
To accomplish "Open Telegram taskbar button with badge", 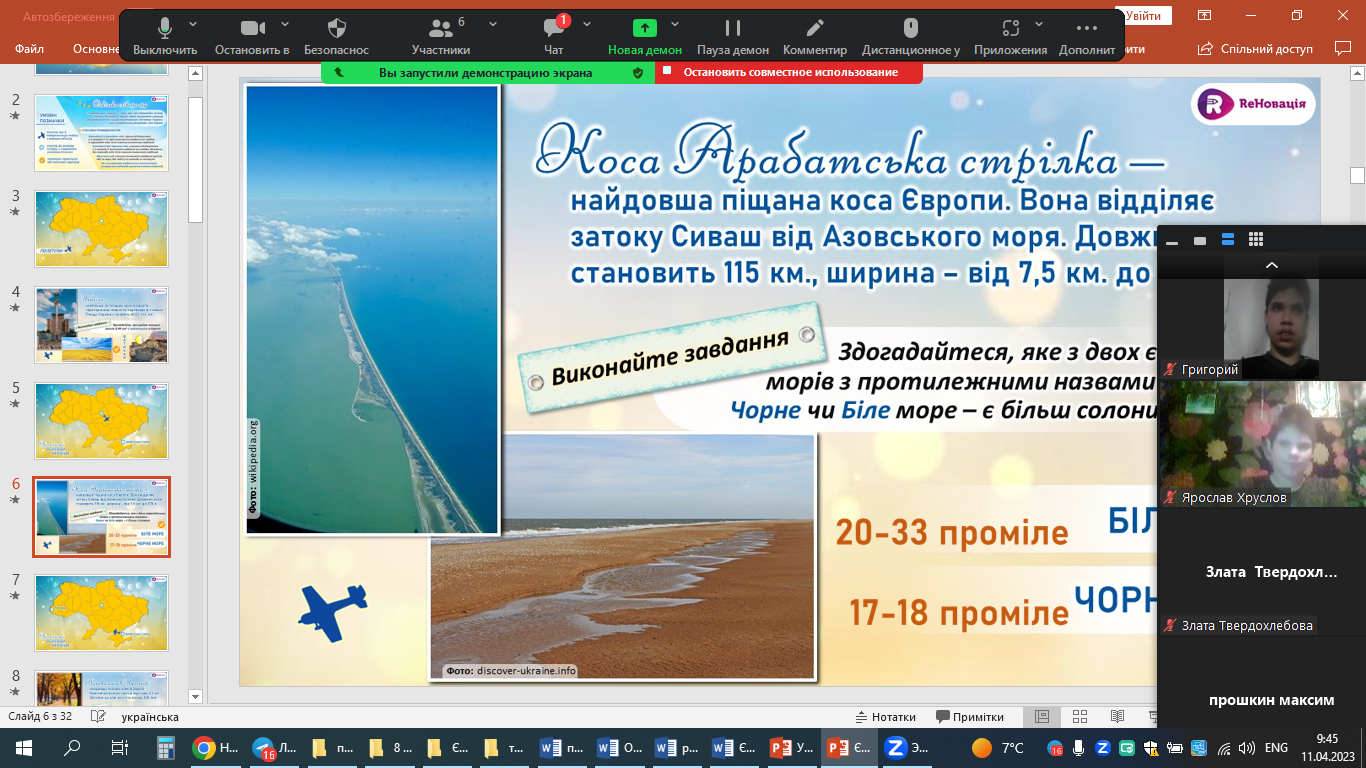I will click(x=273, y=747).
